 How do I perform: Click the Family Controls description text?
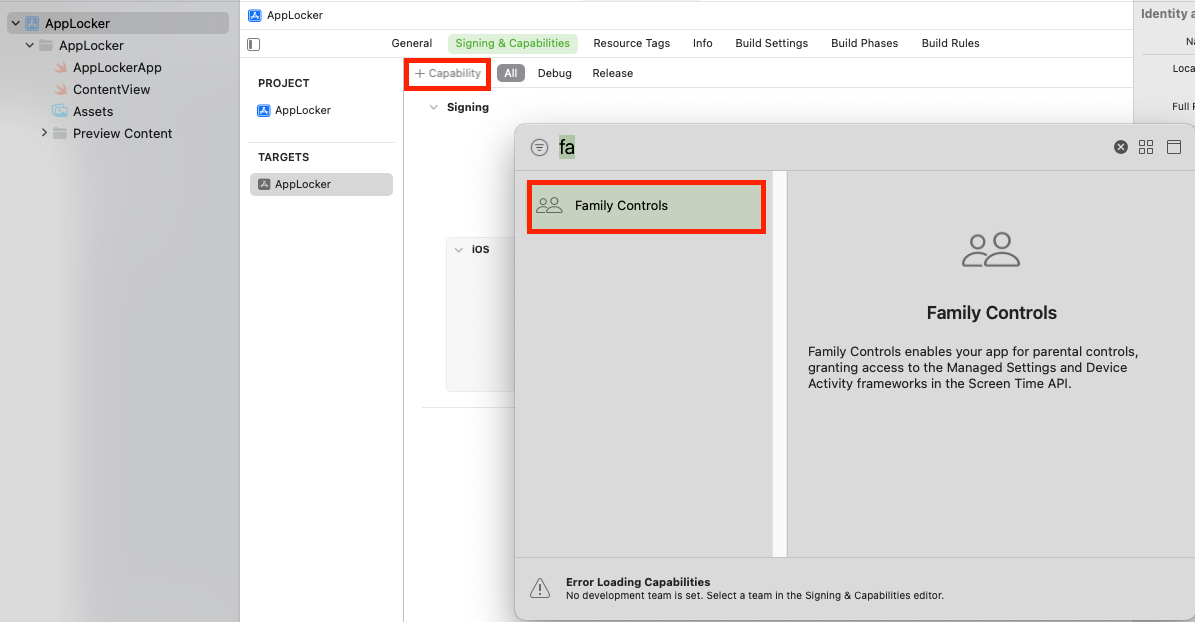[x=972, y=367]
